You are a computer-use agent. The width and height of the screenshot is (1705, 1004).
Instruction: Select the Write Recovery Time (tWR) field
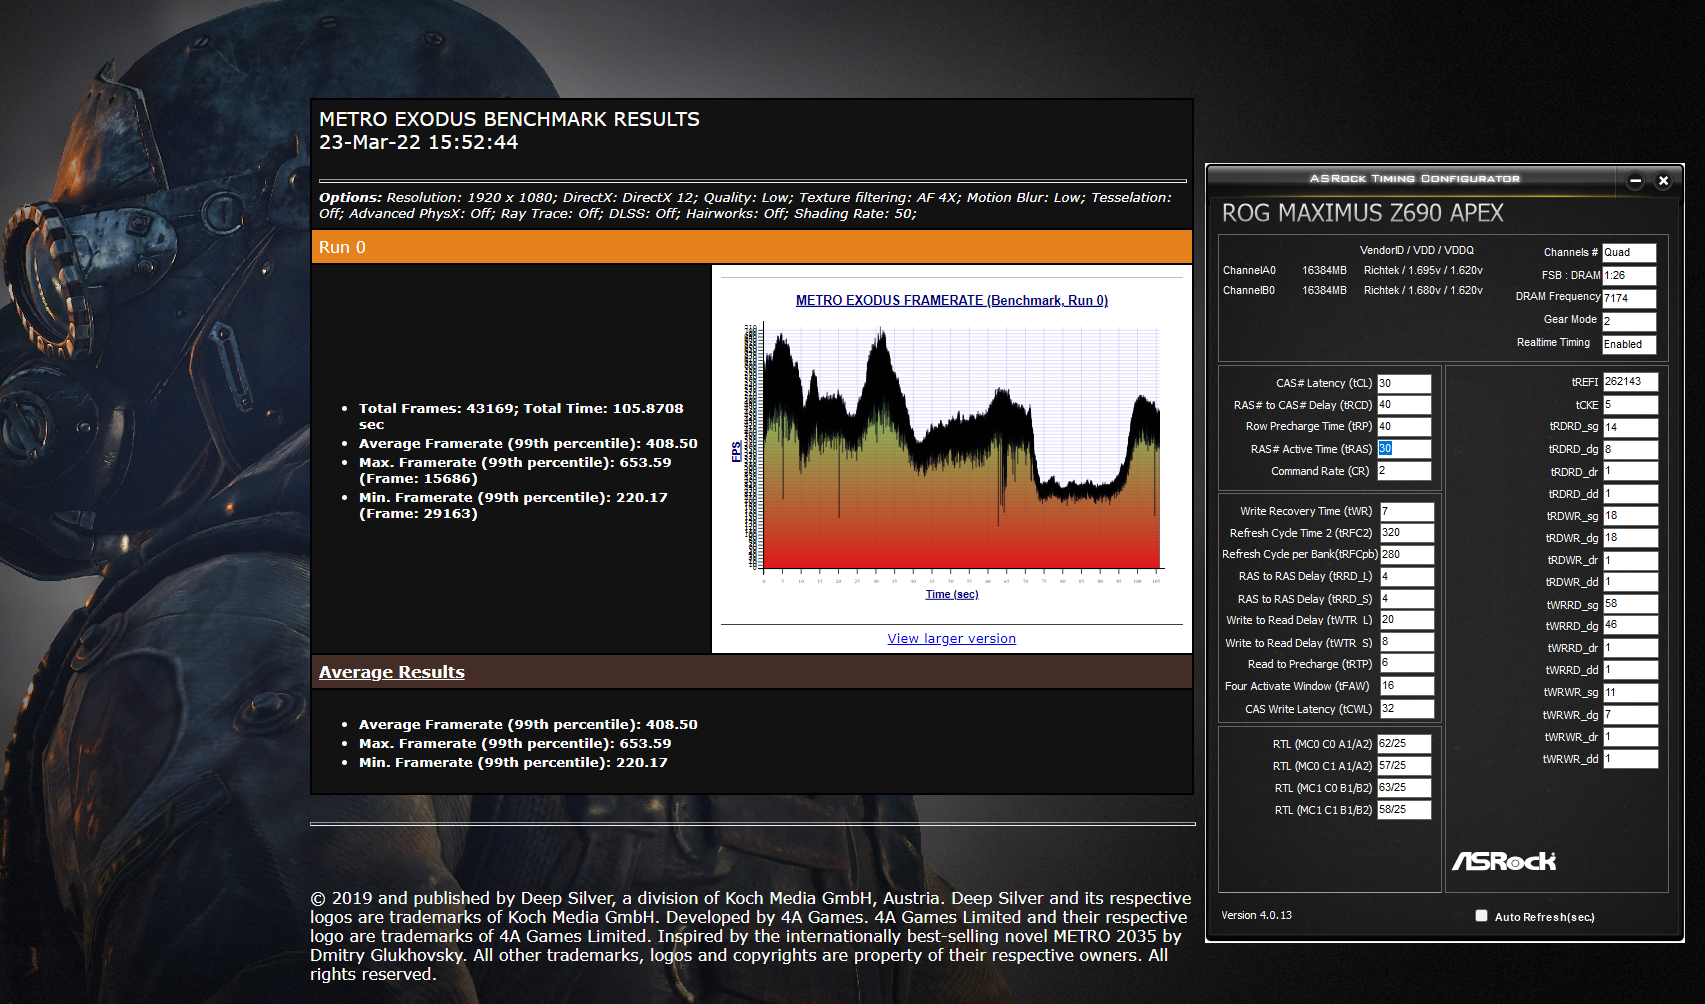(1407, 512)
